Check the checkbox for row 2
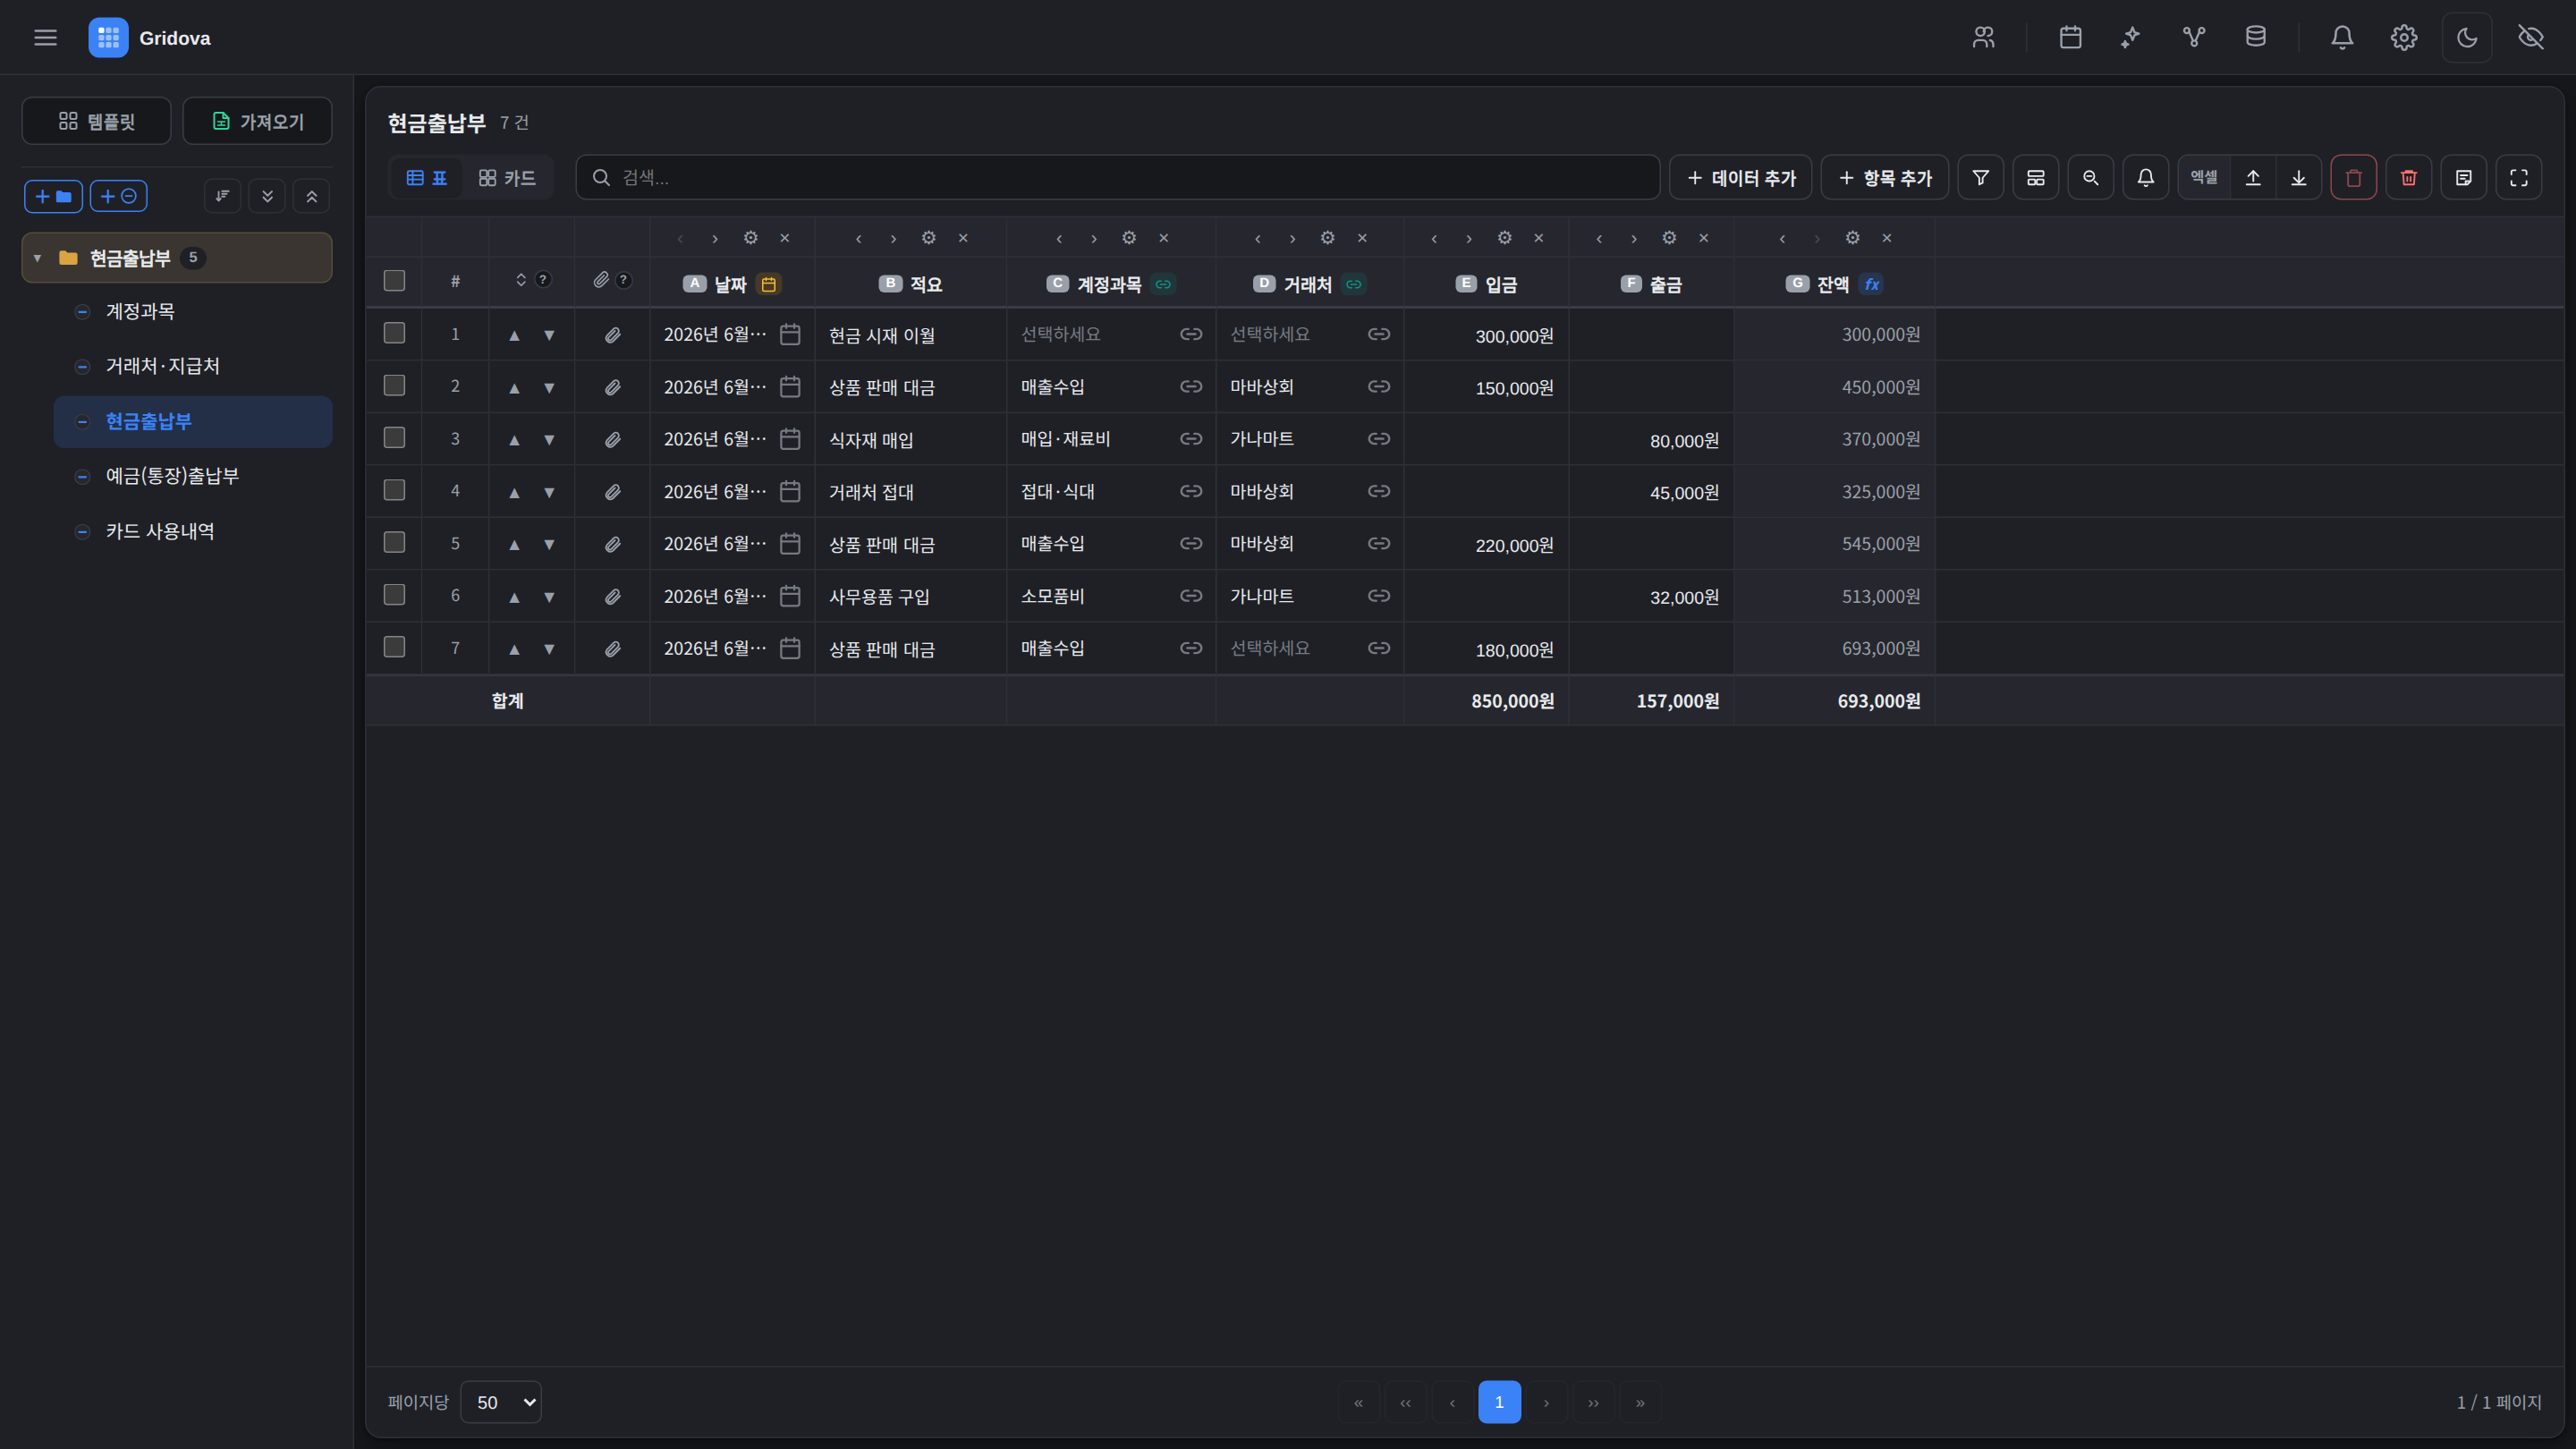The image size is (2576, 1449). coord(394,385)
